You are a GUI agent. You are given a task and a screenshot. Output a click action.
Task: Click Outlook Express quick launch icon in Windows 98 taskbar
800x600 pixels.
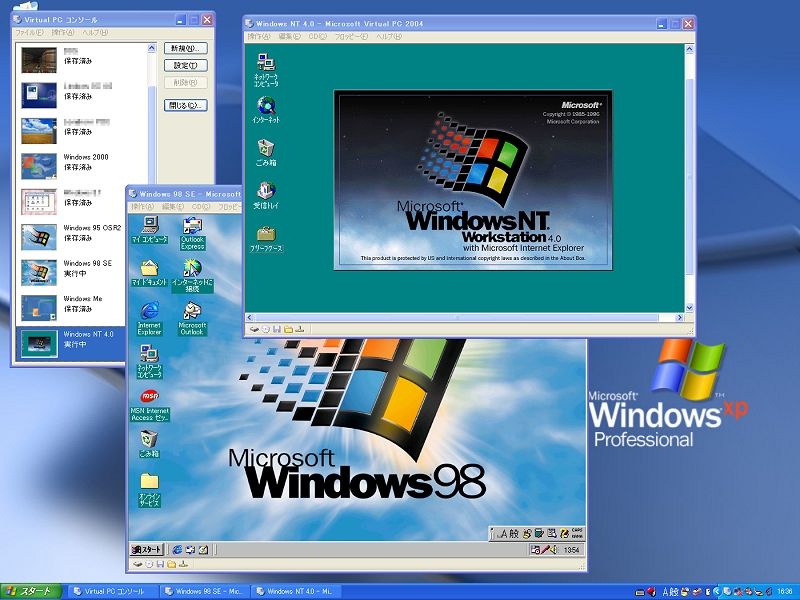[190, 549]
